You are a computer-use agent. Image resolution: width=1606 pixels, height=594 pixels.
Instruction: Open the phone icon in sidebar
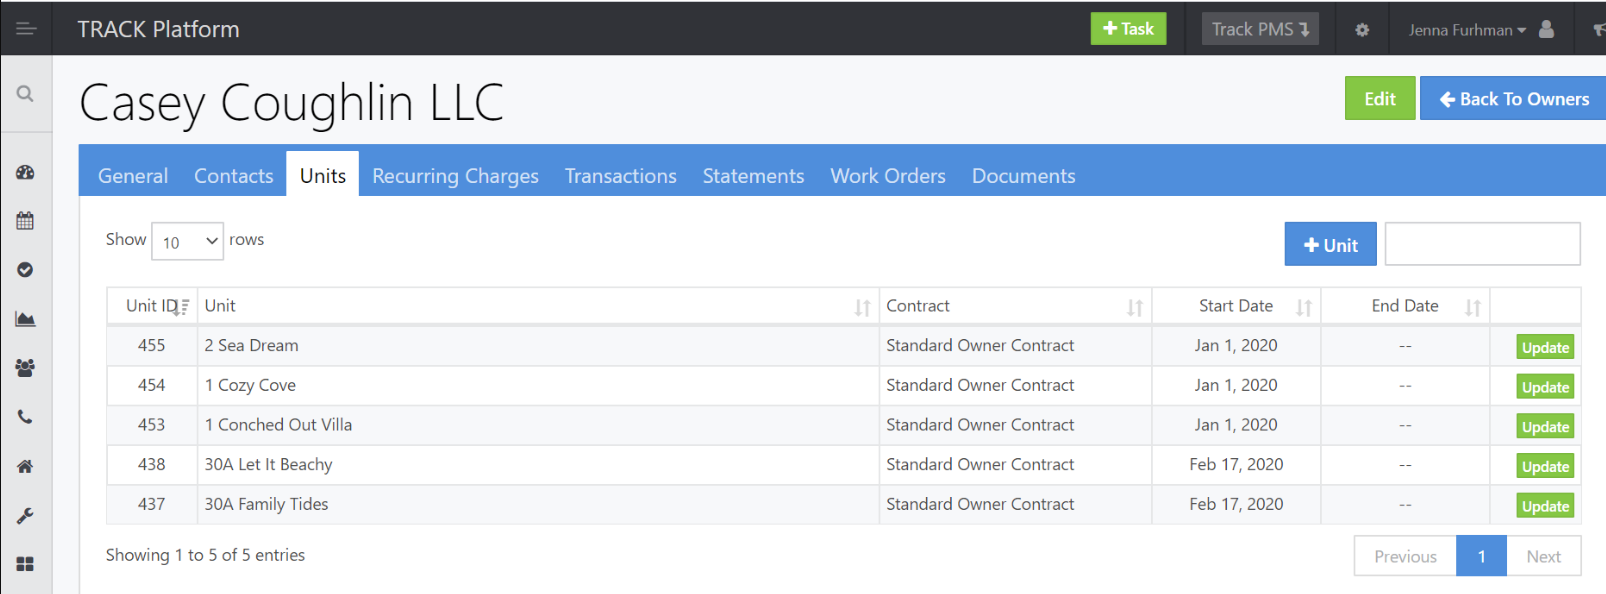tap(26, 417)
